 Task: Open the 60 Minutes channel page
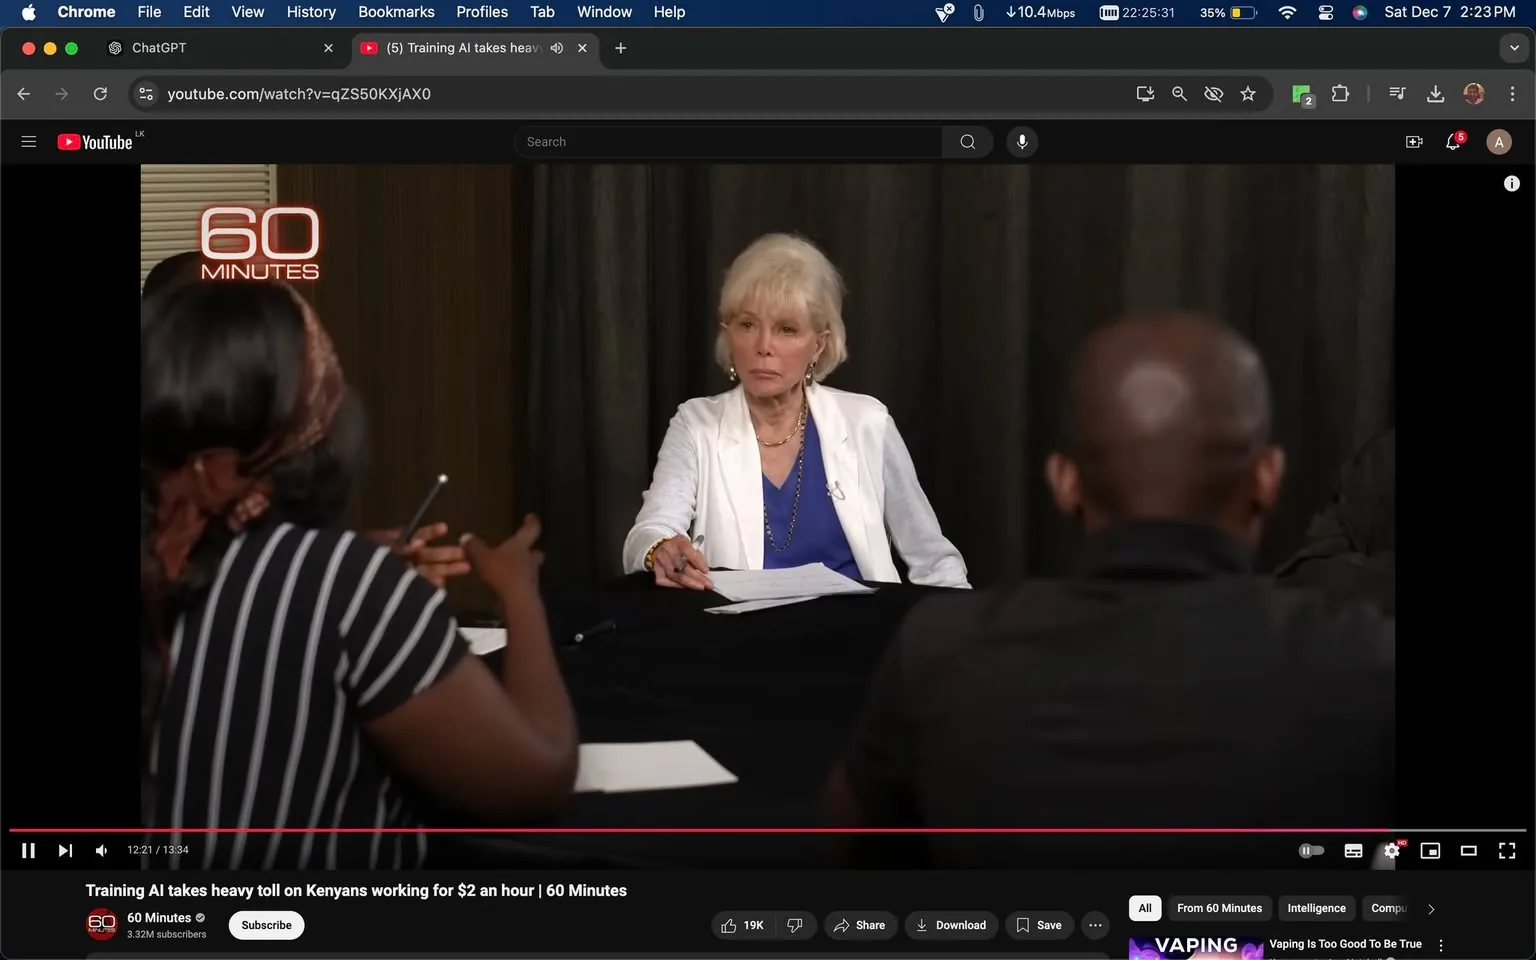point(159,917)
